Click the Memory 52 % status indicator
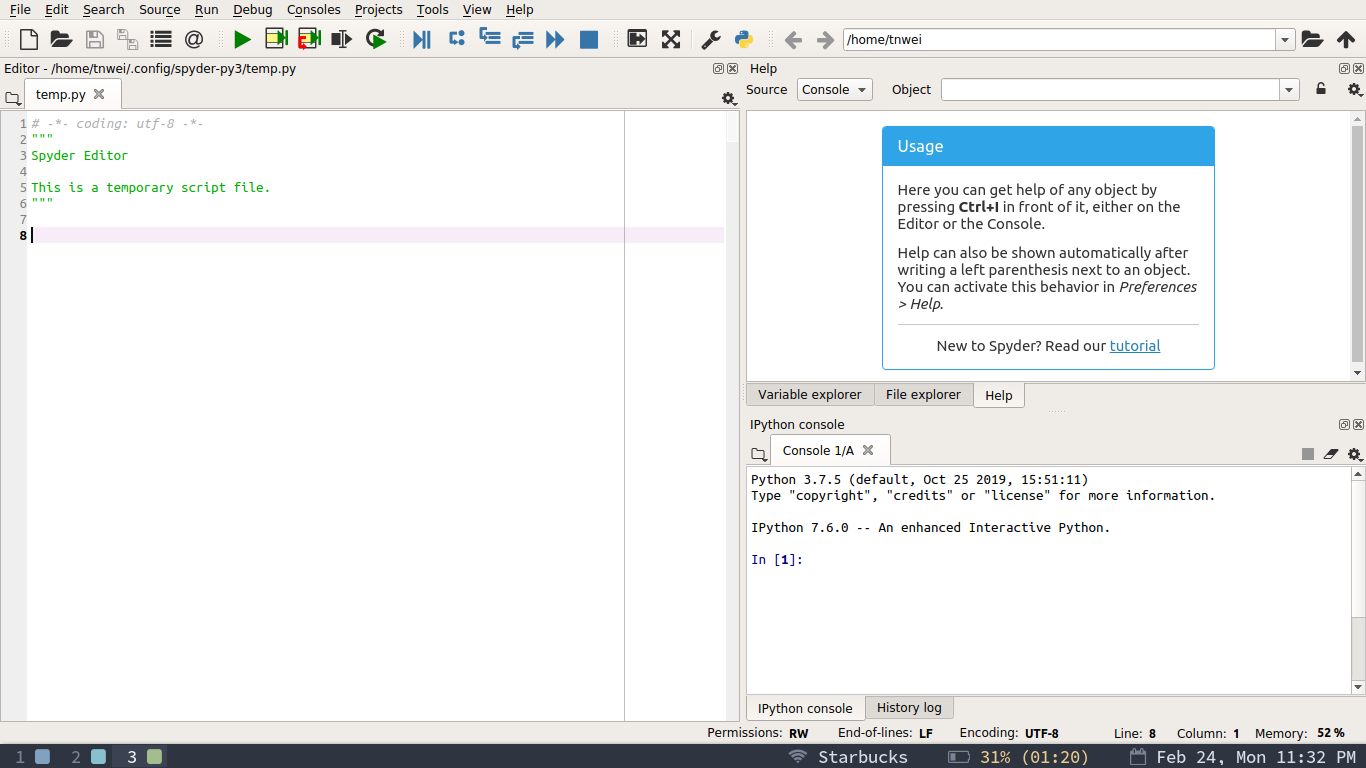This screenshot has width=1366, height=768. click(1299, 733)
